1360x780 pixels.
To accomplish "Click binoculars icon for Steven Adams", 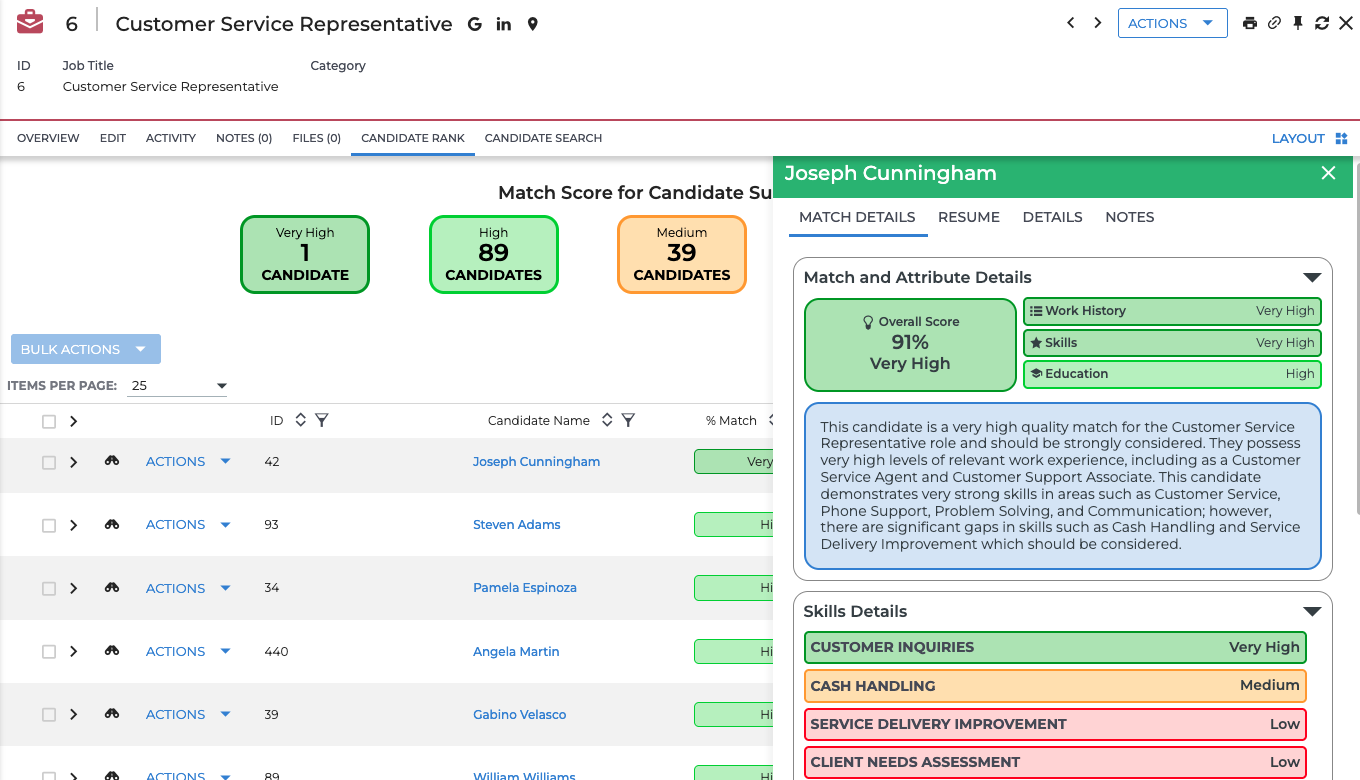I will pos(112,524).
